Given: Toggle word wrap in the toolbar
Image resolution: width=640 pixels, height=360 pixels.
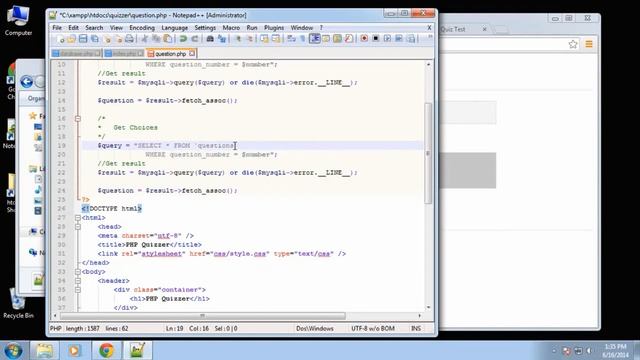Looking at the screenshot, I should coord(291,39).
